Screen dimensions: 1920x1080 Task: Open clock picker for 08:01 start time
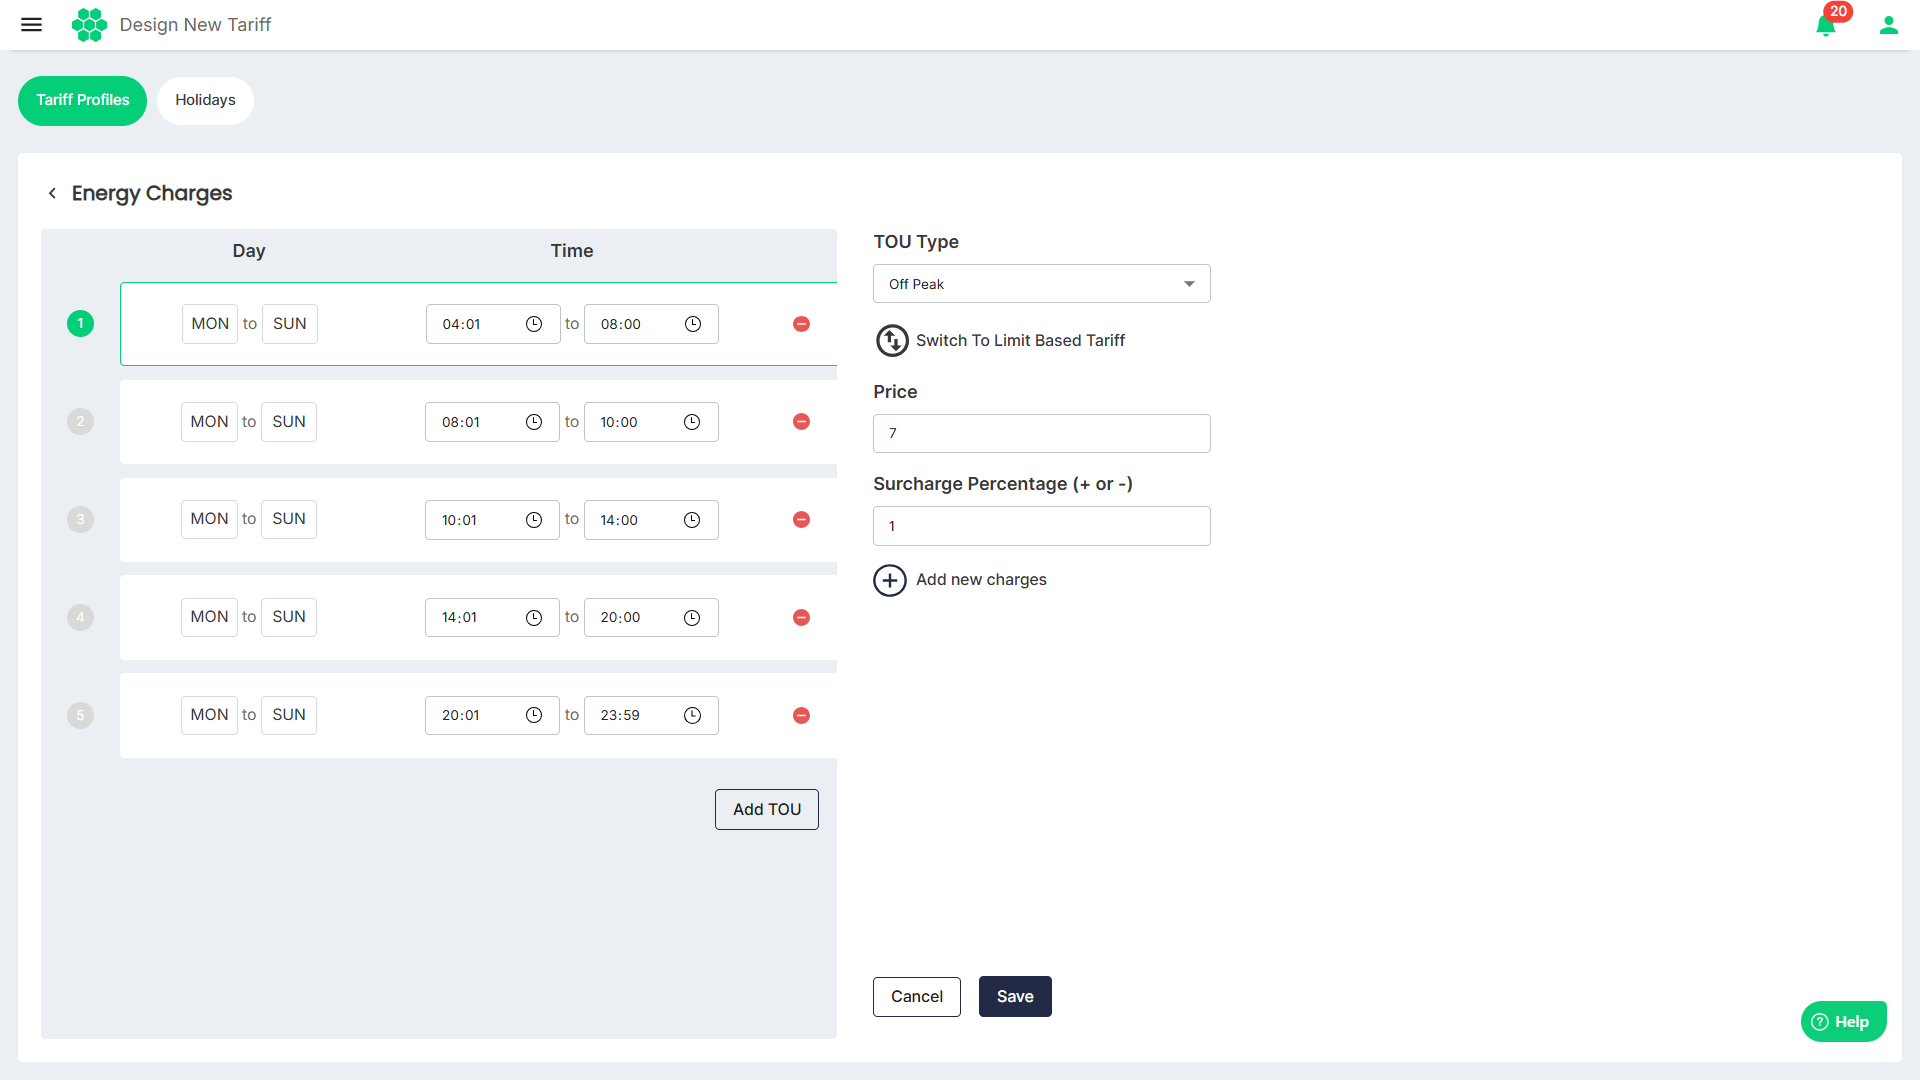tap(534, 422)
